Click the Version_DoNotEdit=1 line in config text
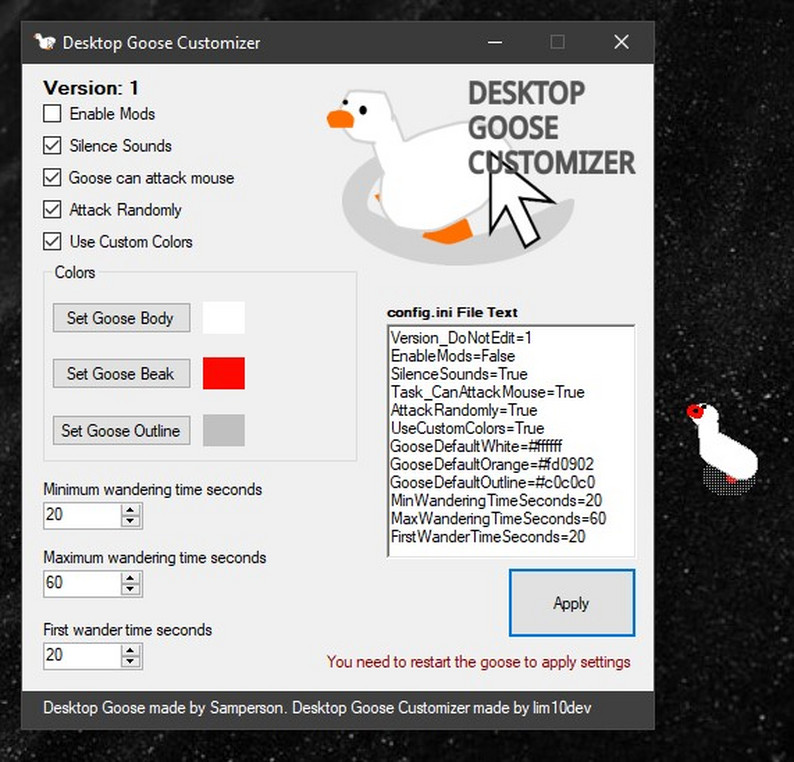The image size is (794, 762). click(461, 338)
